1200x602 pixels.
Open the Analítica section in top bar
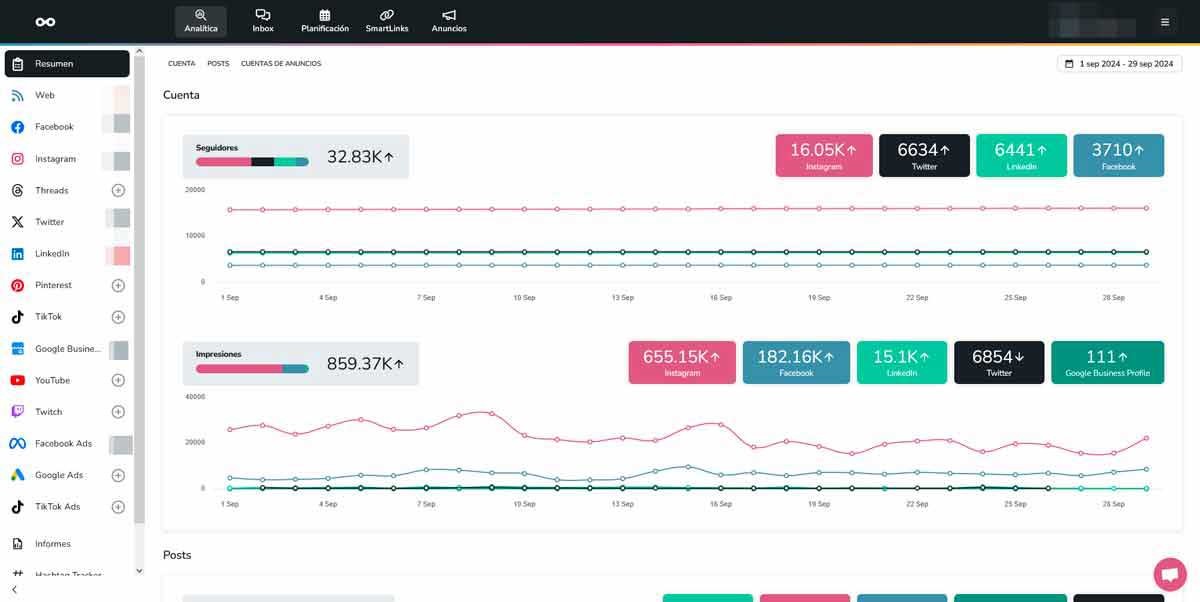(x=200, y=21)
